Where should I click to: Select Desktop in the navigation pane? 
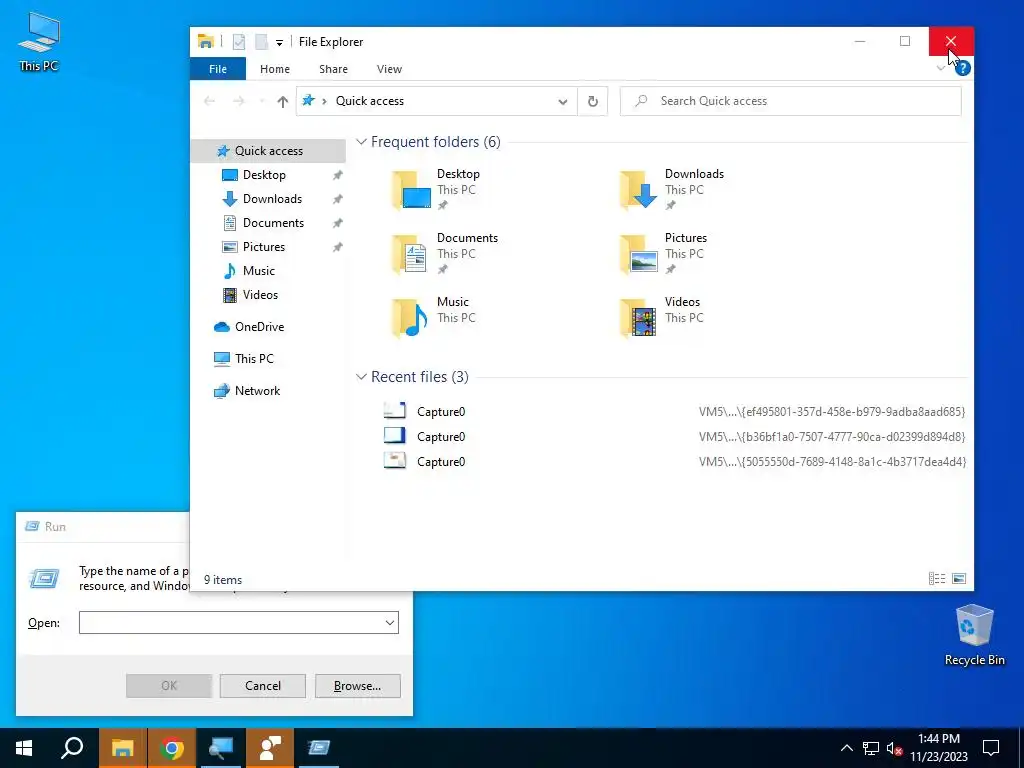[264, 175]
